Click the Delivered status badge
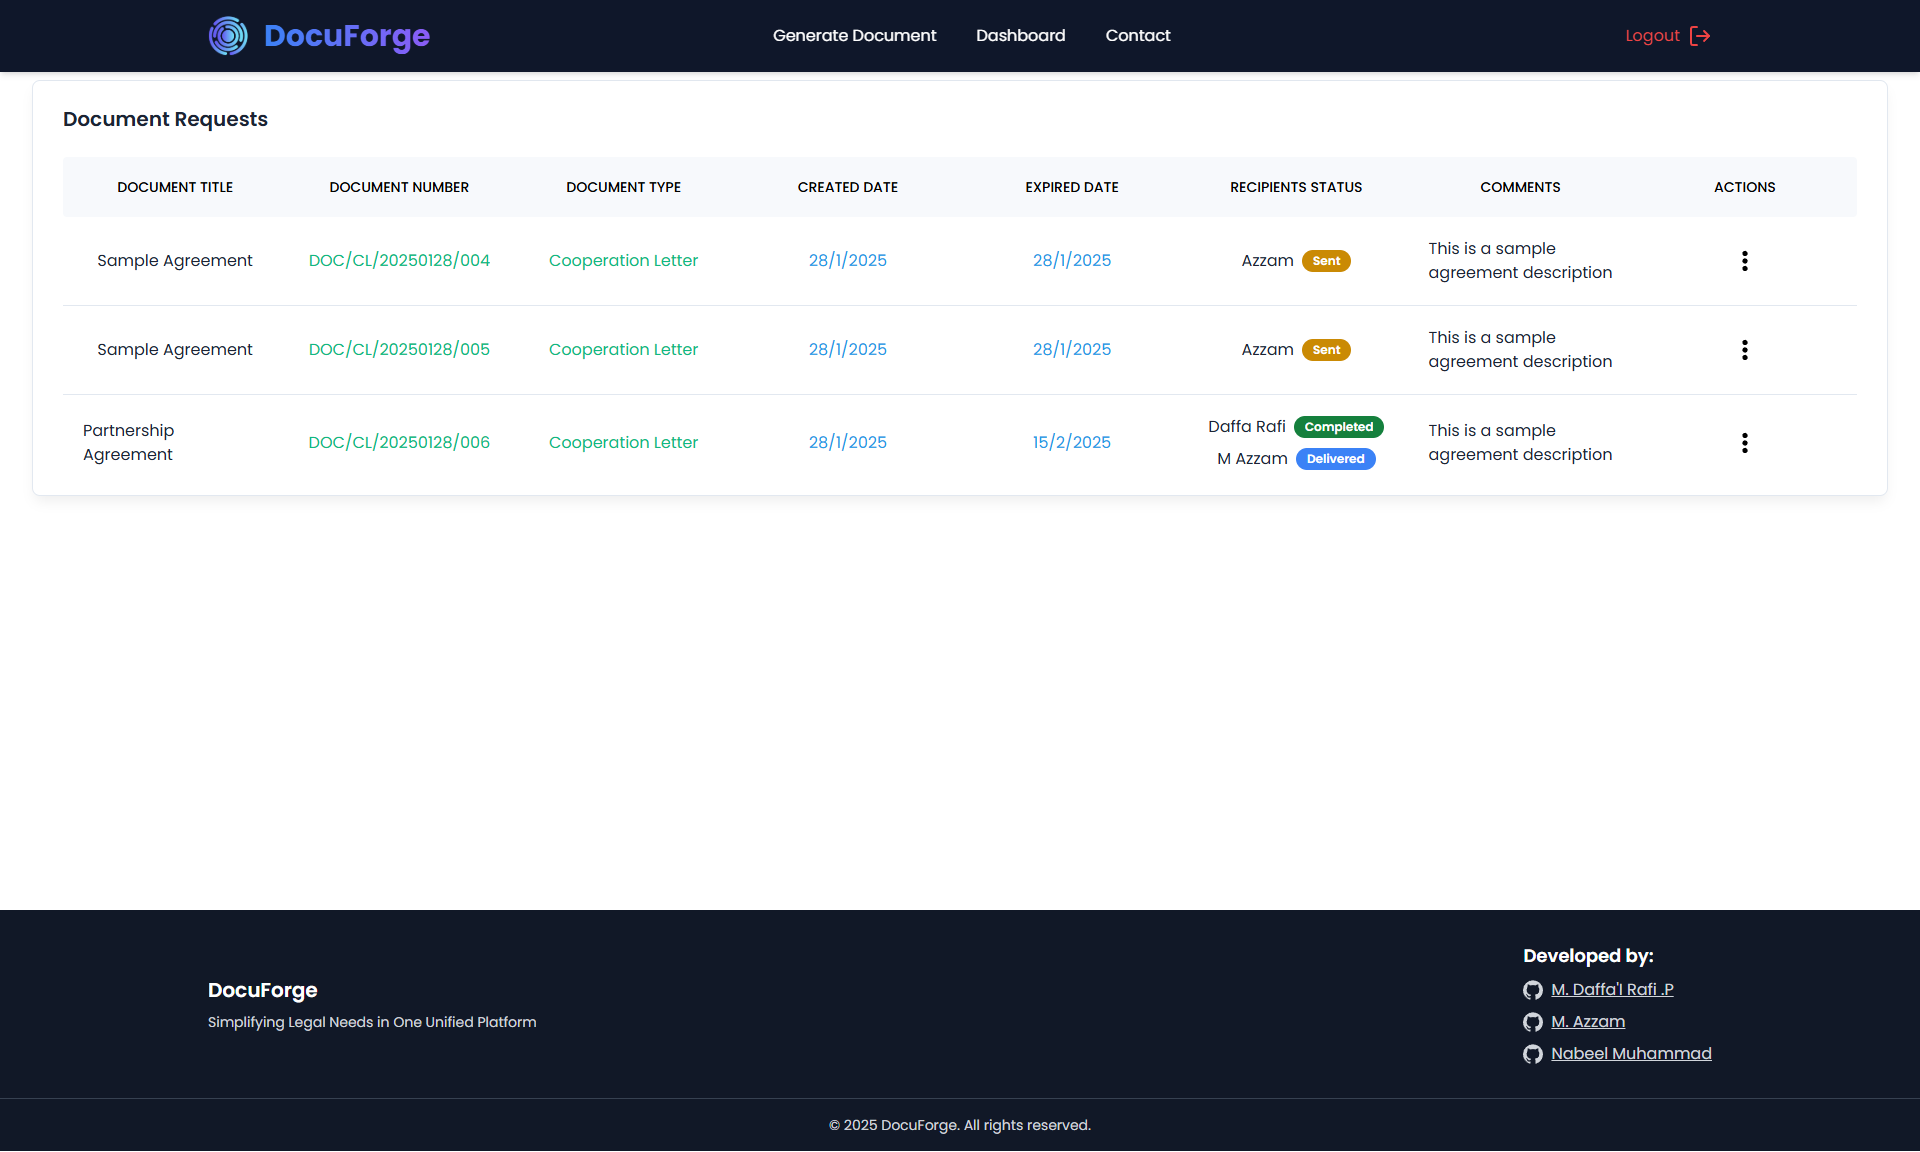Image resolution: width=1920 pixels, height=1152 pixels. pyautogui.click(x=1335, y=459)
